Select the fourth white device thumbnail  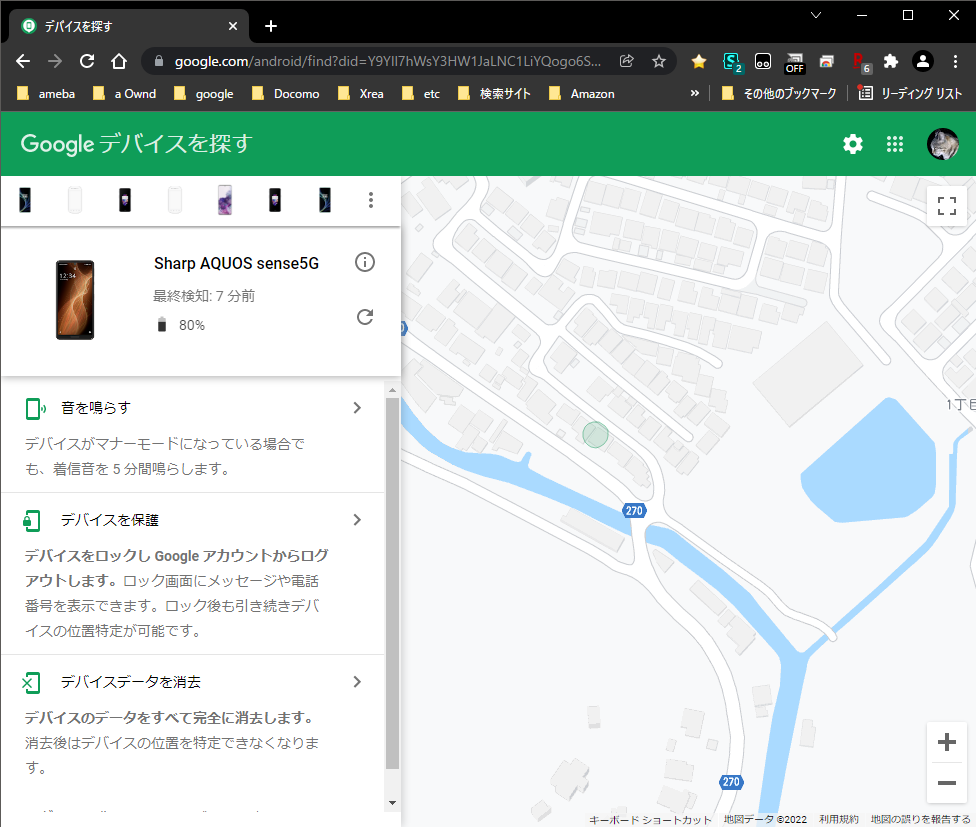pyautogui.click(x=175, y=200)
